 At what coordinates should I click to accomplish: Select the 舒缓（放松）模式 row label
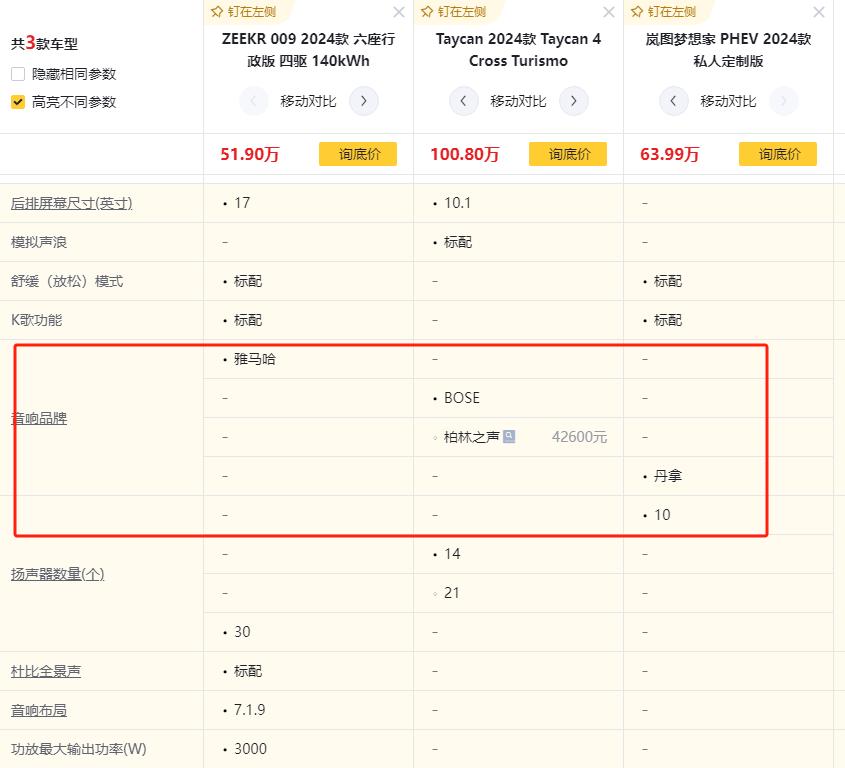[67, 281]
